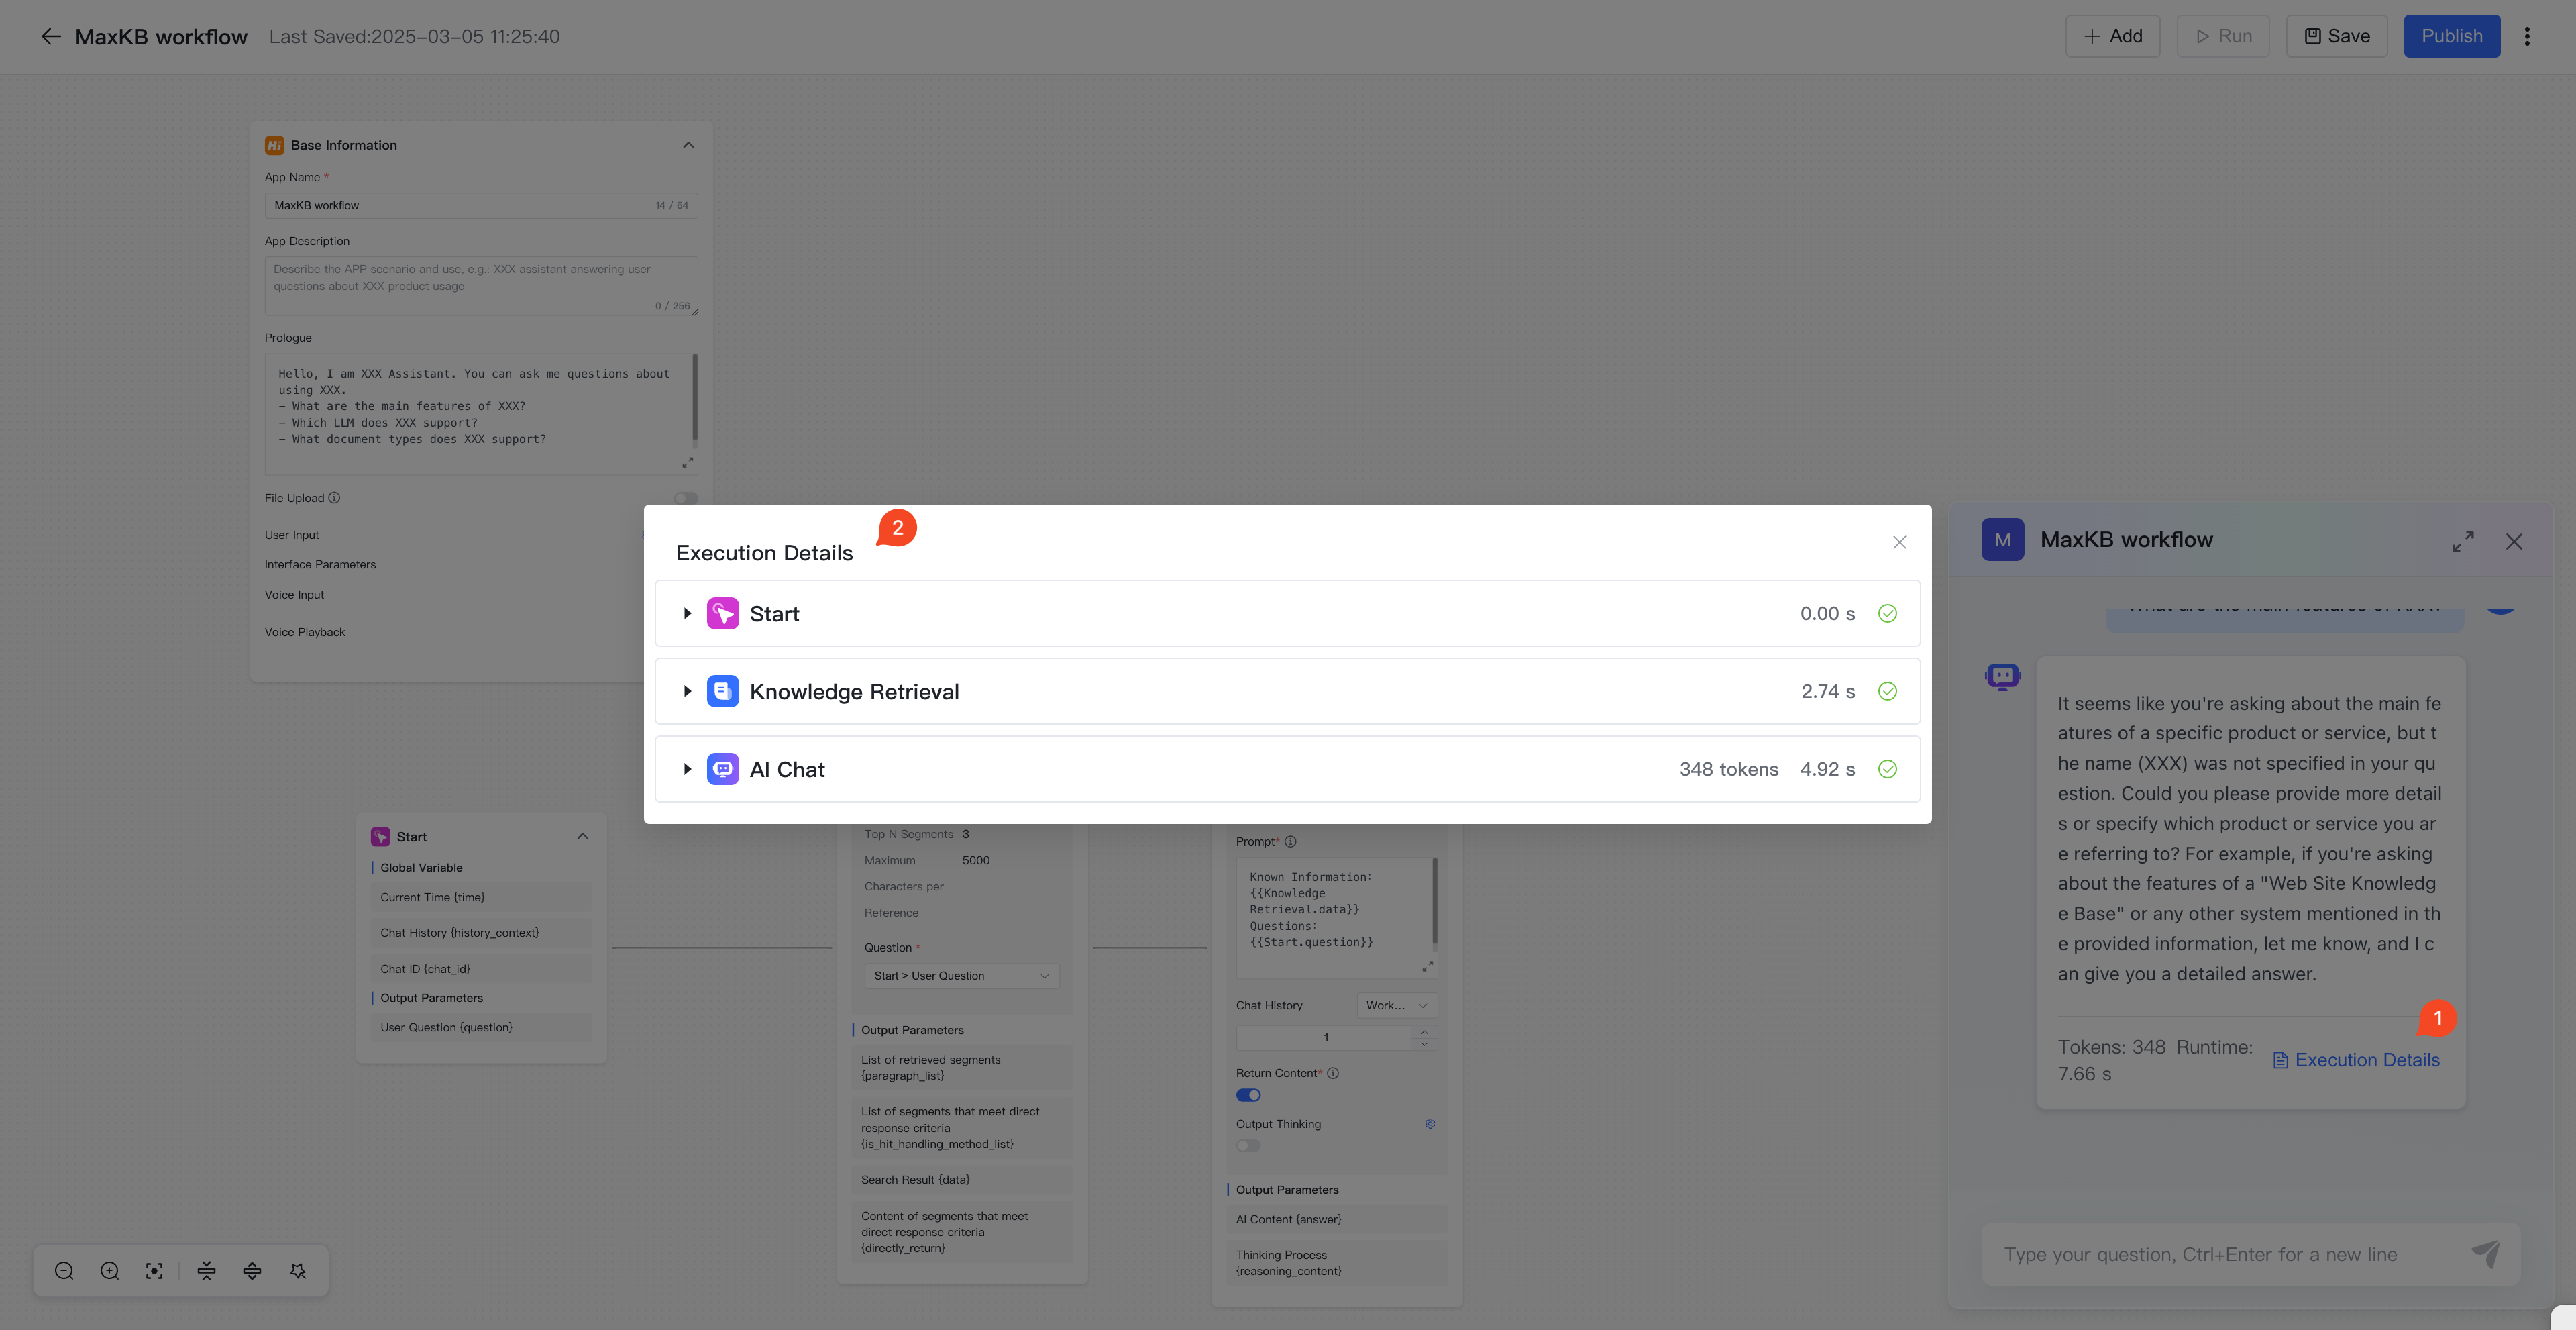Image resolution: width=2576 pixels, height=1330 pixels.
Task: Fit the canvas to view
Action: (x=154, y=1270)
